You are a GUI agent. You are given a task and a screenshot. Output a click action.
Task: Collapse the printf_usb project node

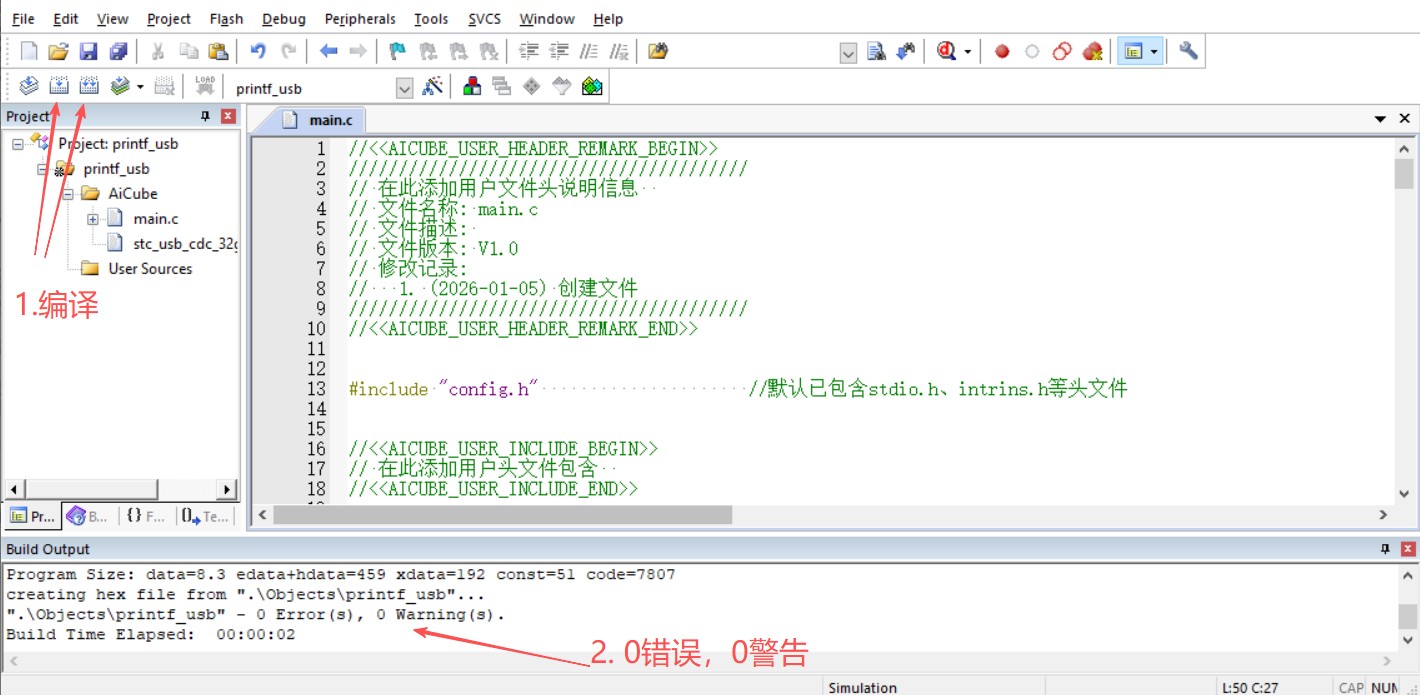click(41, 168)
